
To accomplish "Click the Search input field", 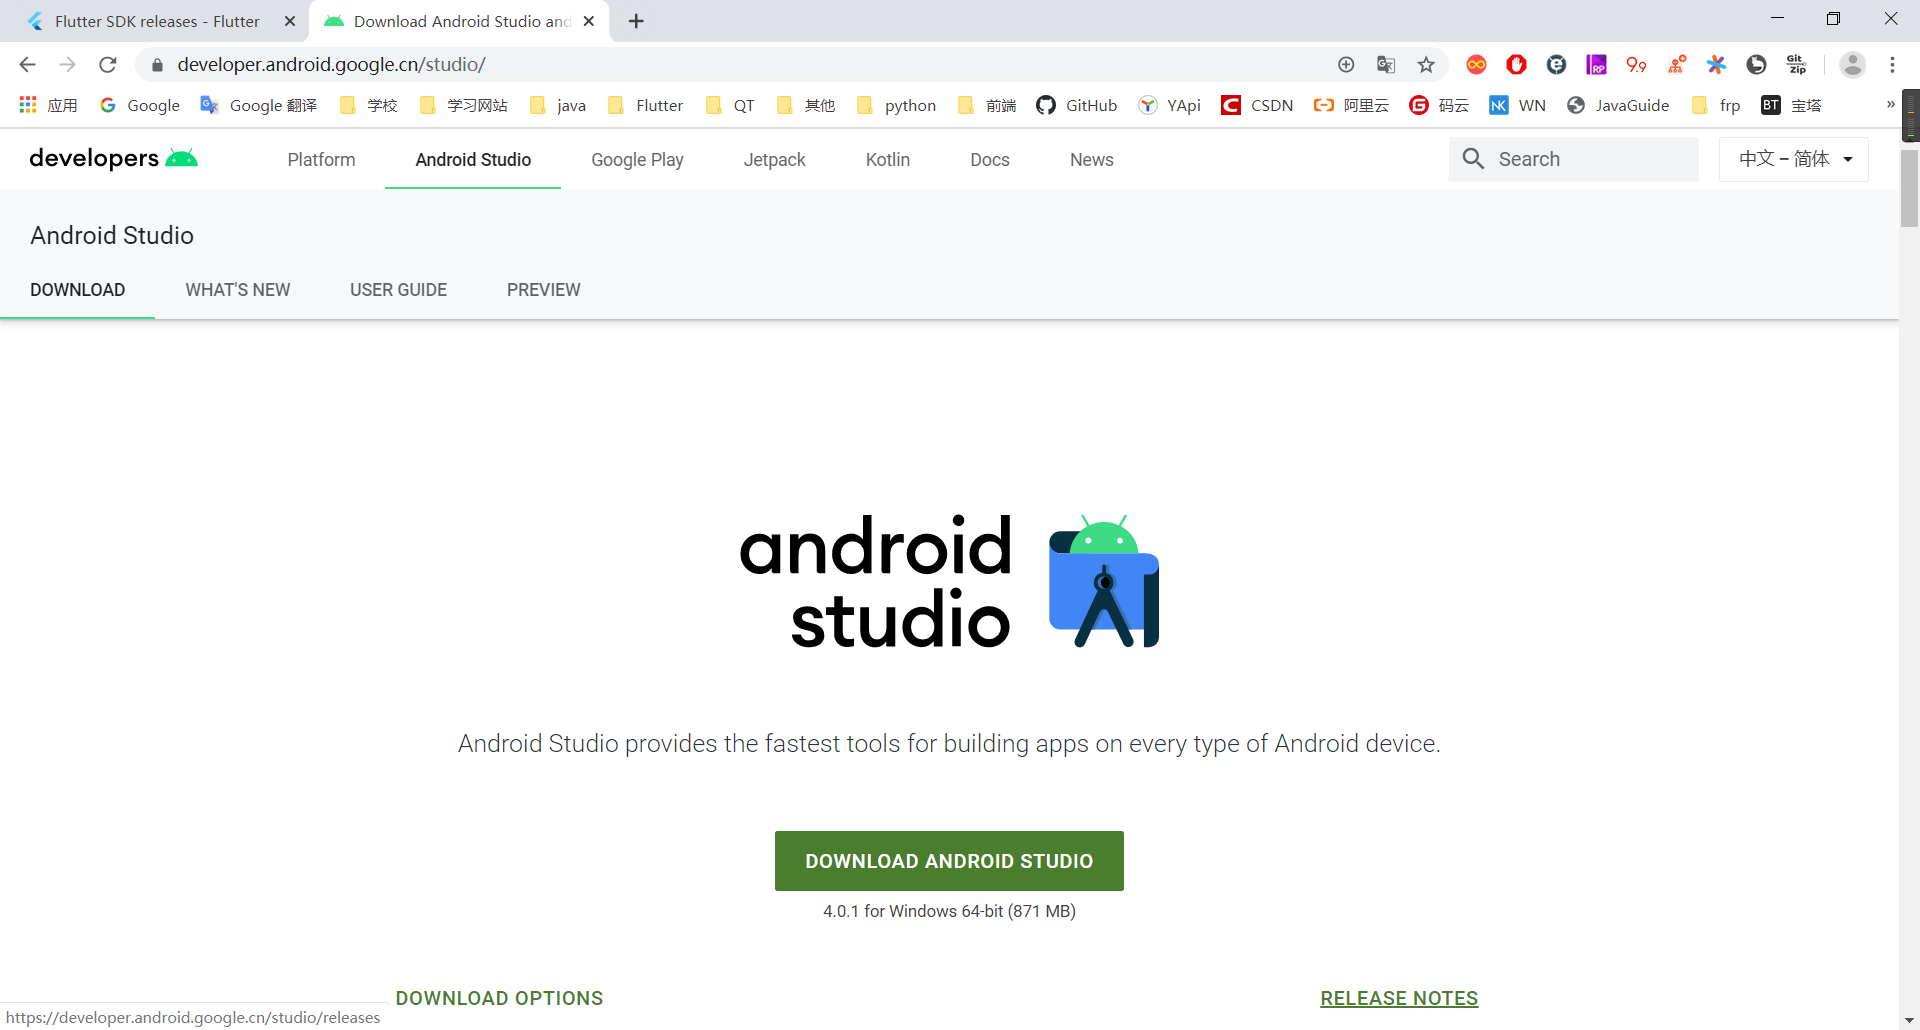I will tap(1574, 159).
